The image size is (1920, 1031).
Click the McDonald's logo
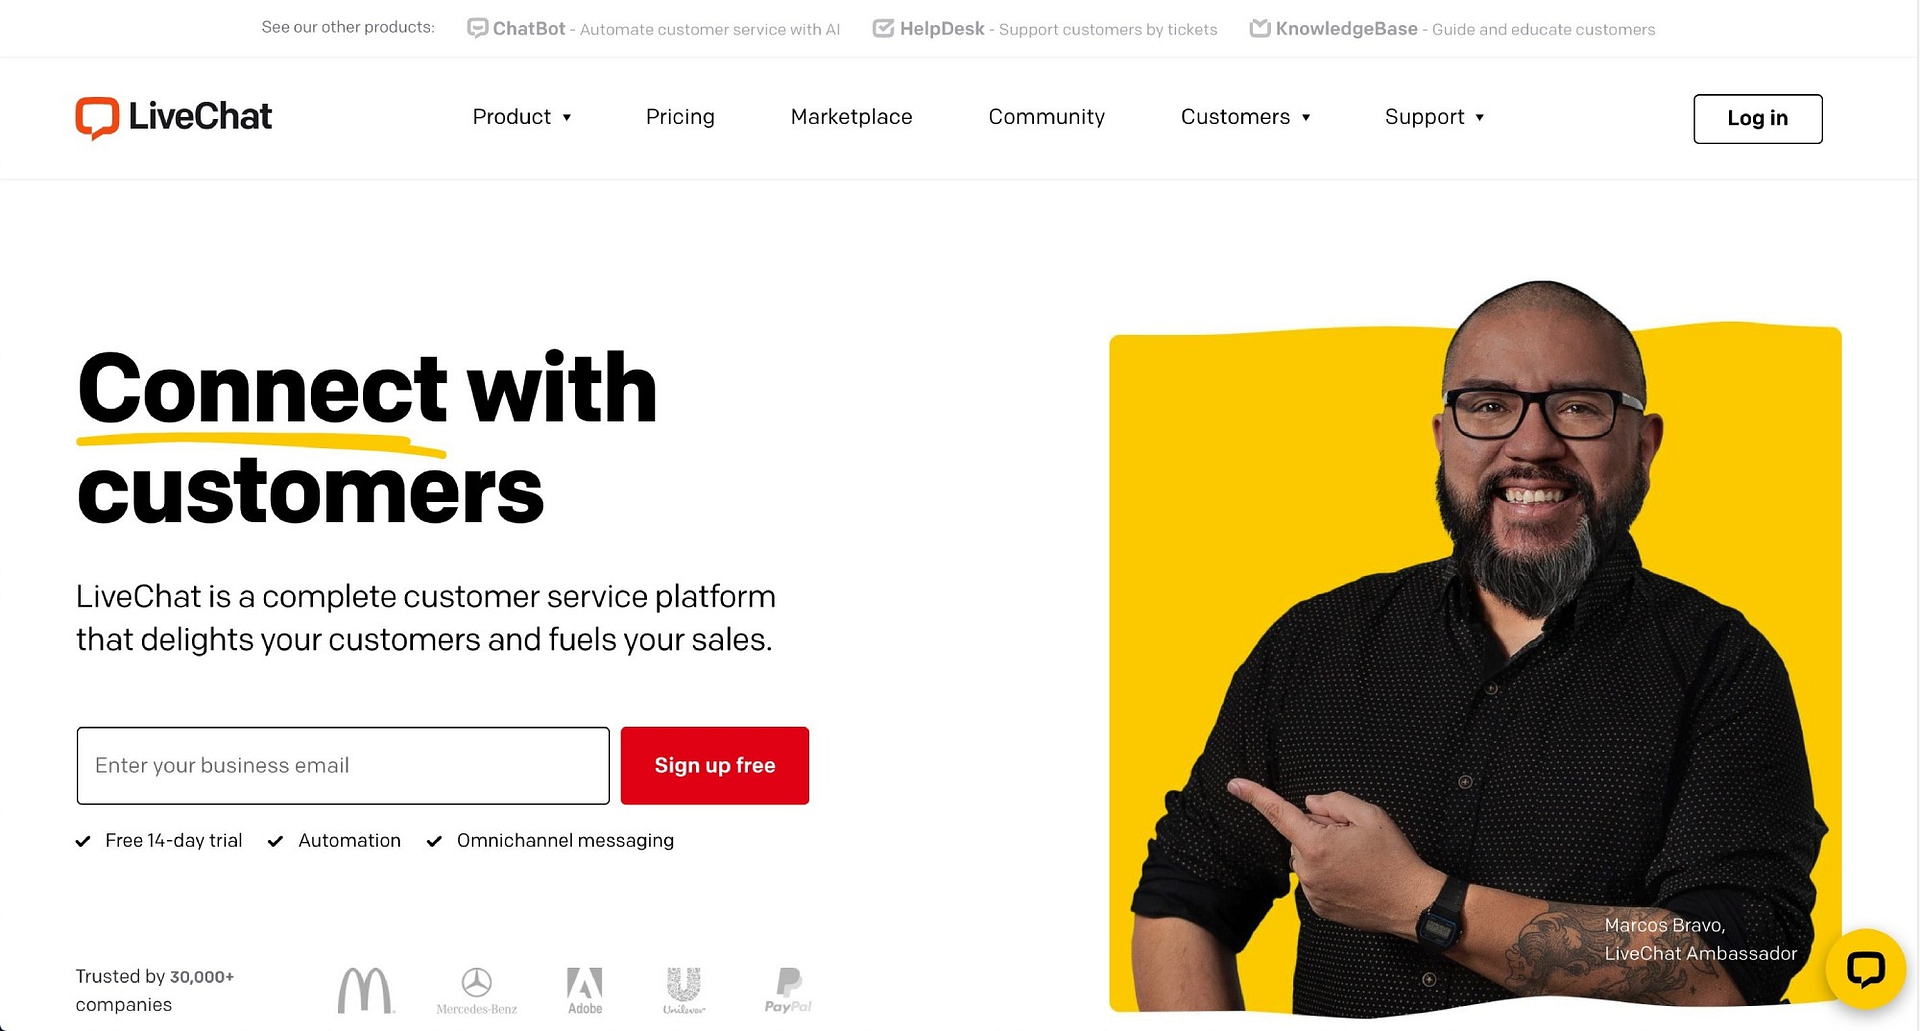tap(365, 990)
